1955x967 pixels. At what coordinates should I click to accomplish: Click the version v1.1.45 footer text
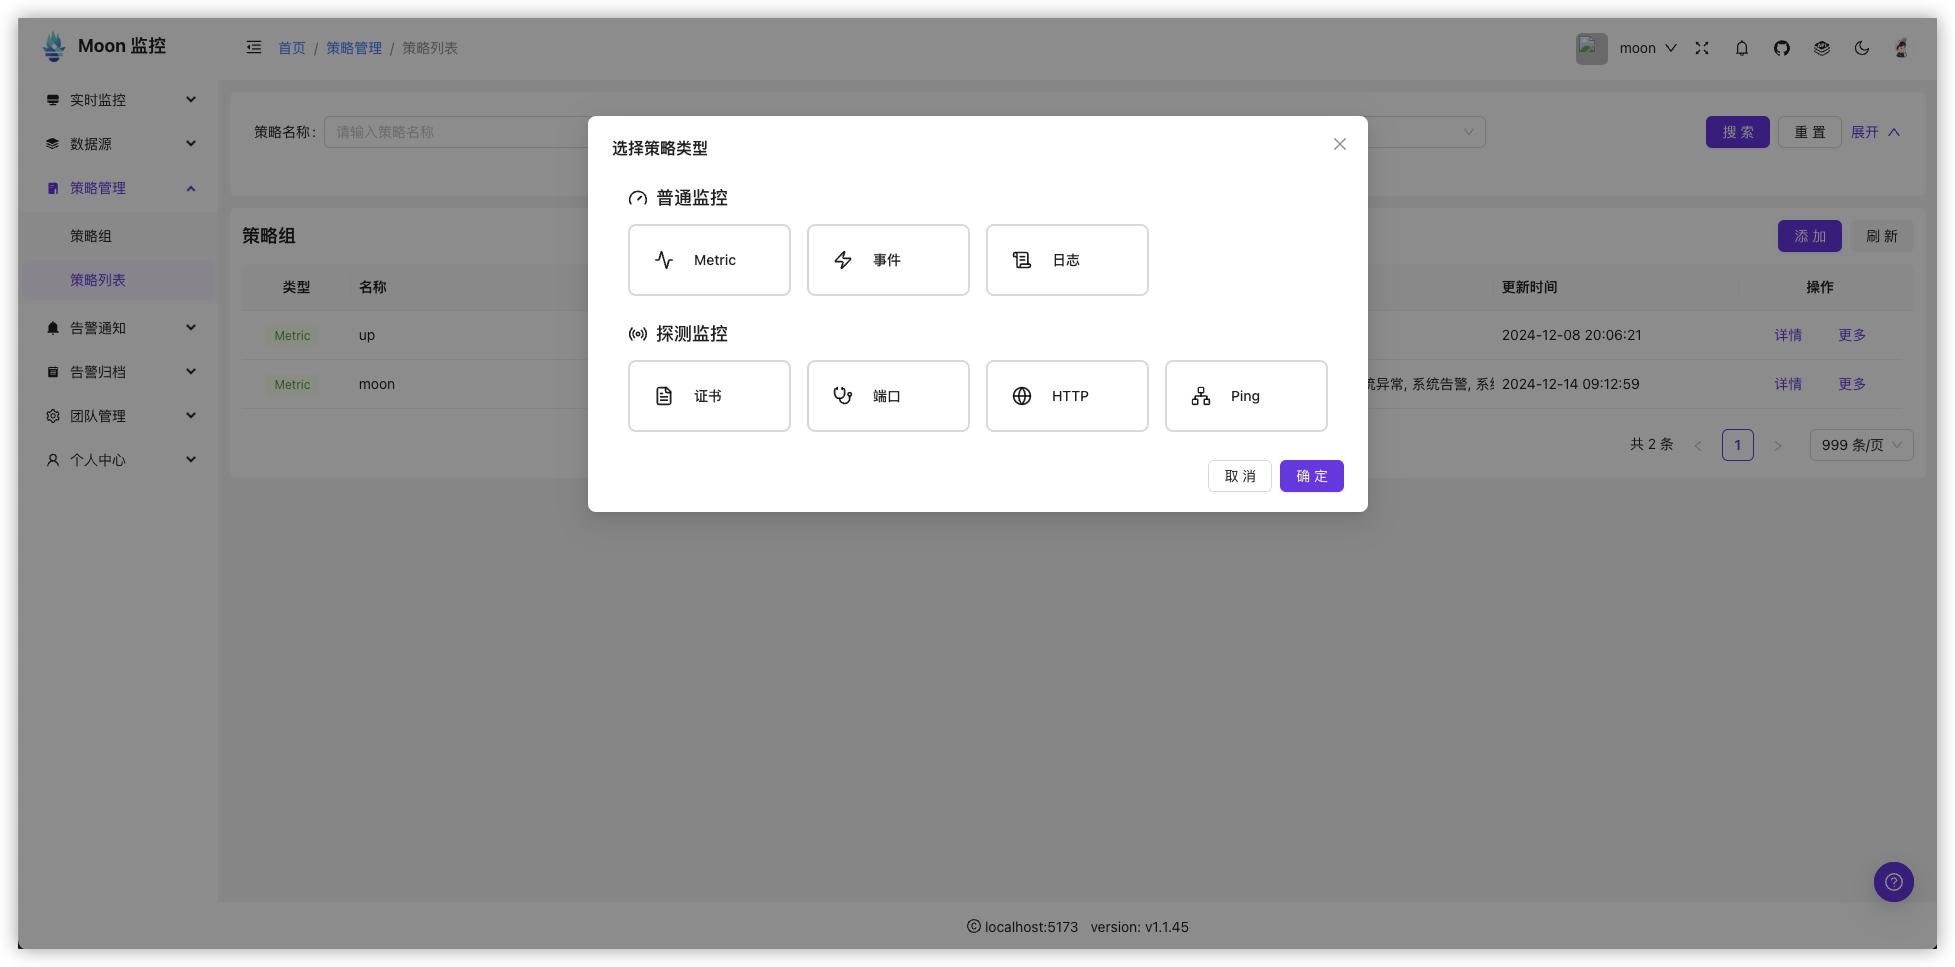point(1140,927)
